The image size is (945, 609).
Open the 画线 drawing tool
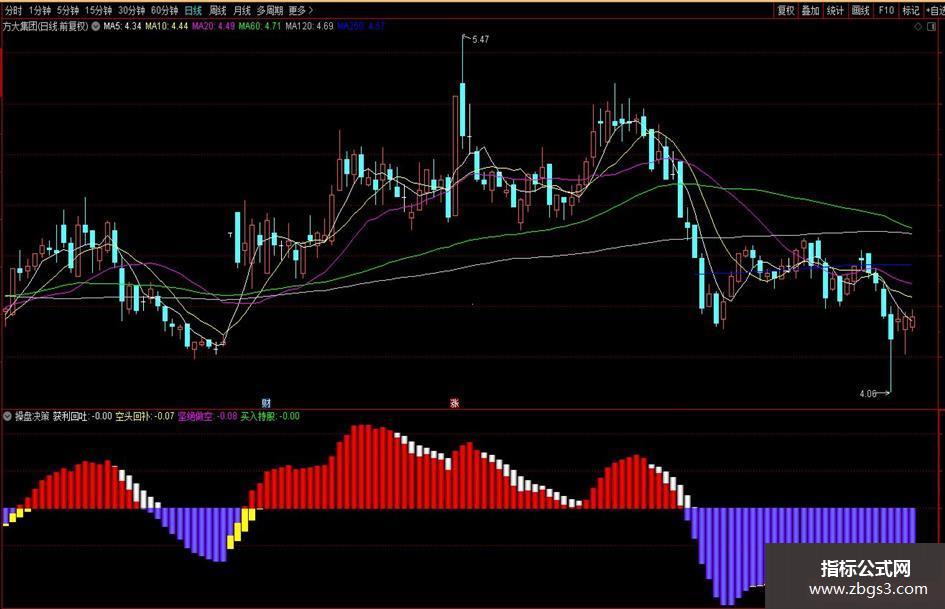[x=860, y=10]
